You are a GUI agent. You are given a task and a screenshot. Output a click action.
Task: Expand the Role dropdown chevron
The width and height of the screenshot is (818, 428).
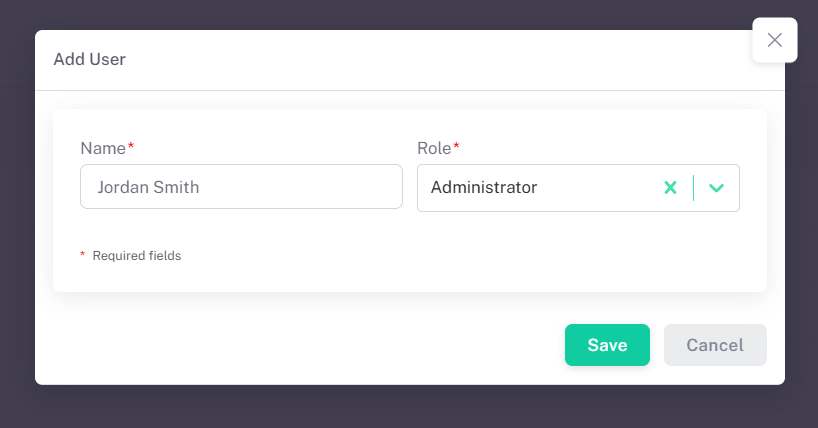716,188
